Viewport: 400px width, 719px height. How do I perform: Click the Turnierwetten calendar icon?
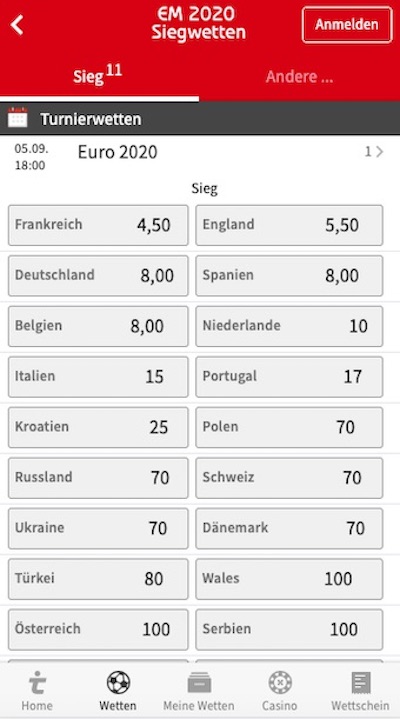click(x=17, y=118)
